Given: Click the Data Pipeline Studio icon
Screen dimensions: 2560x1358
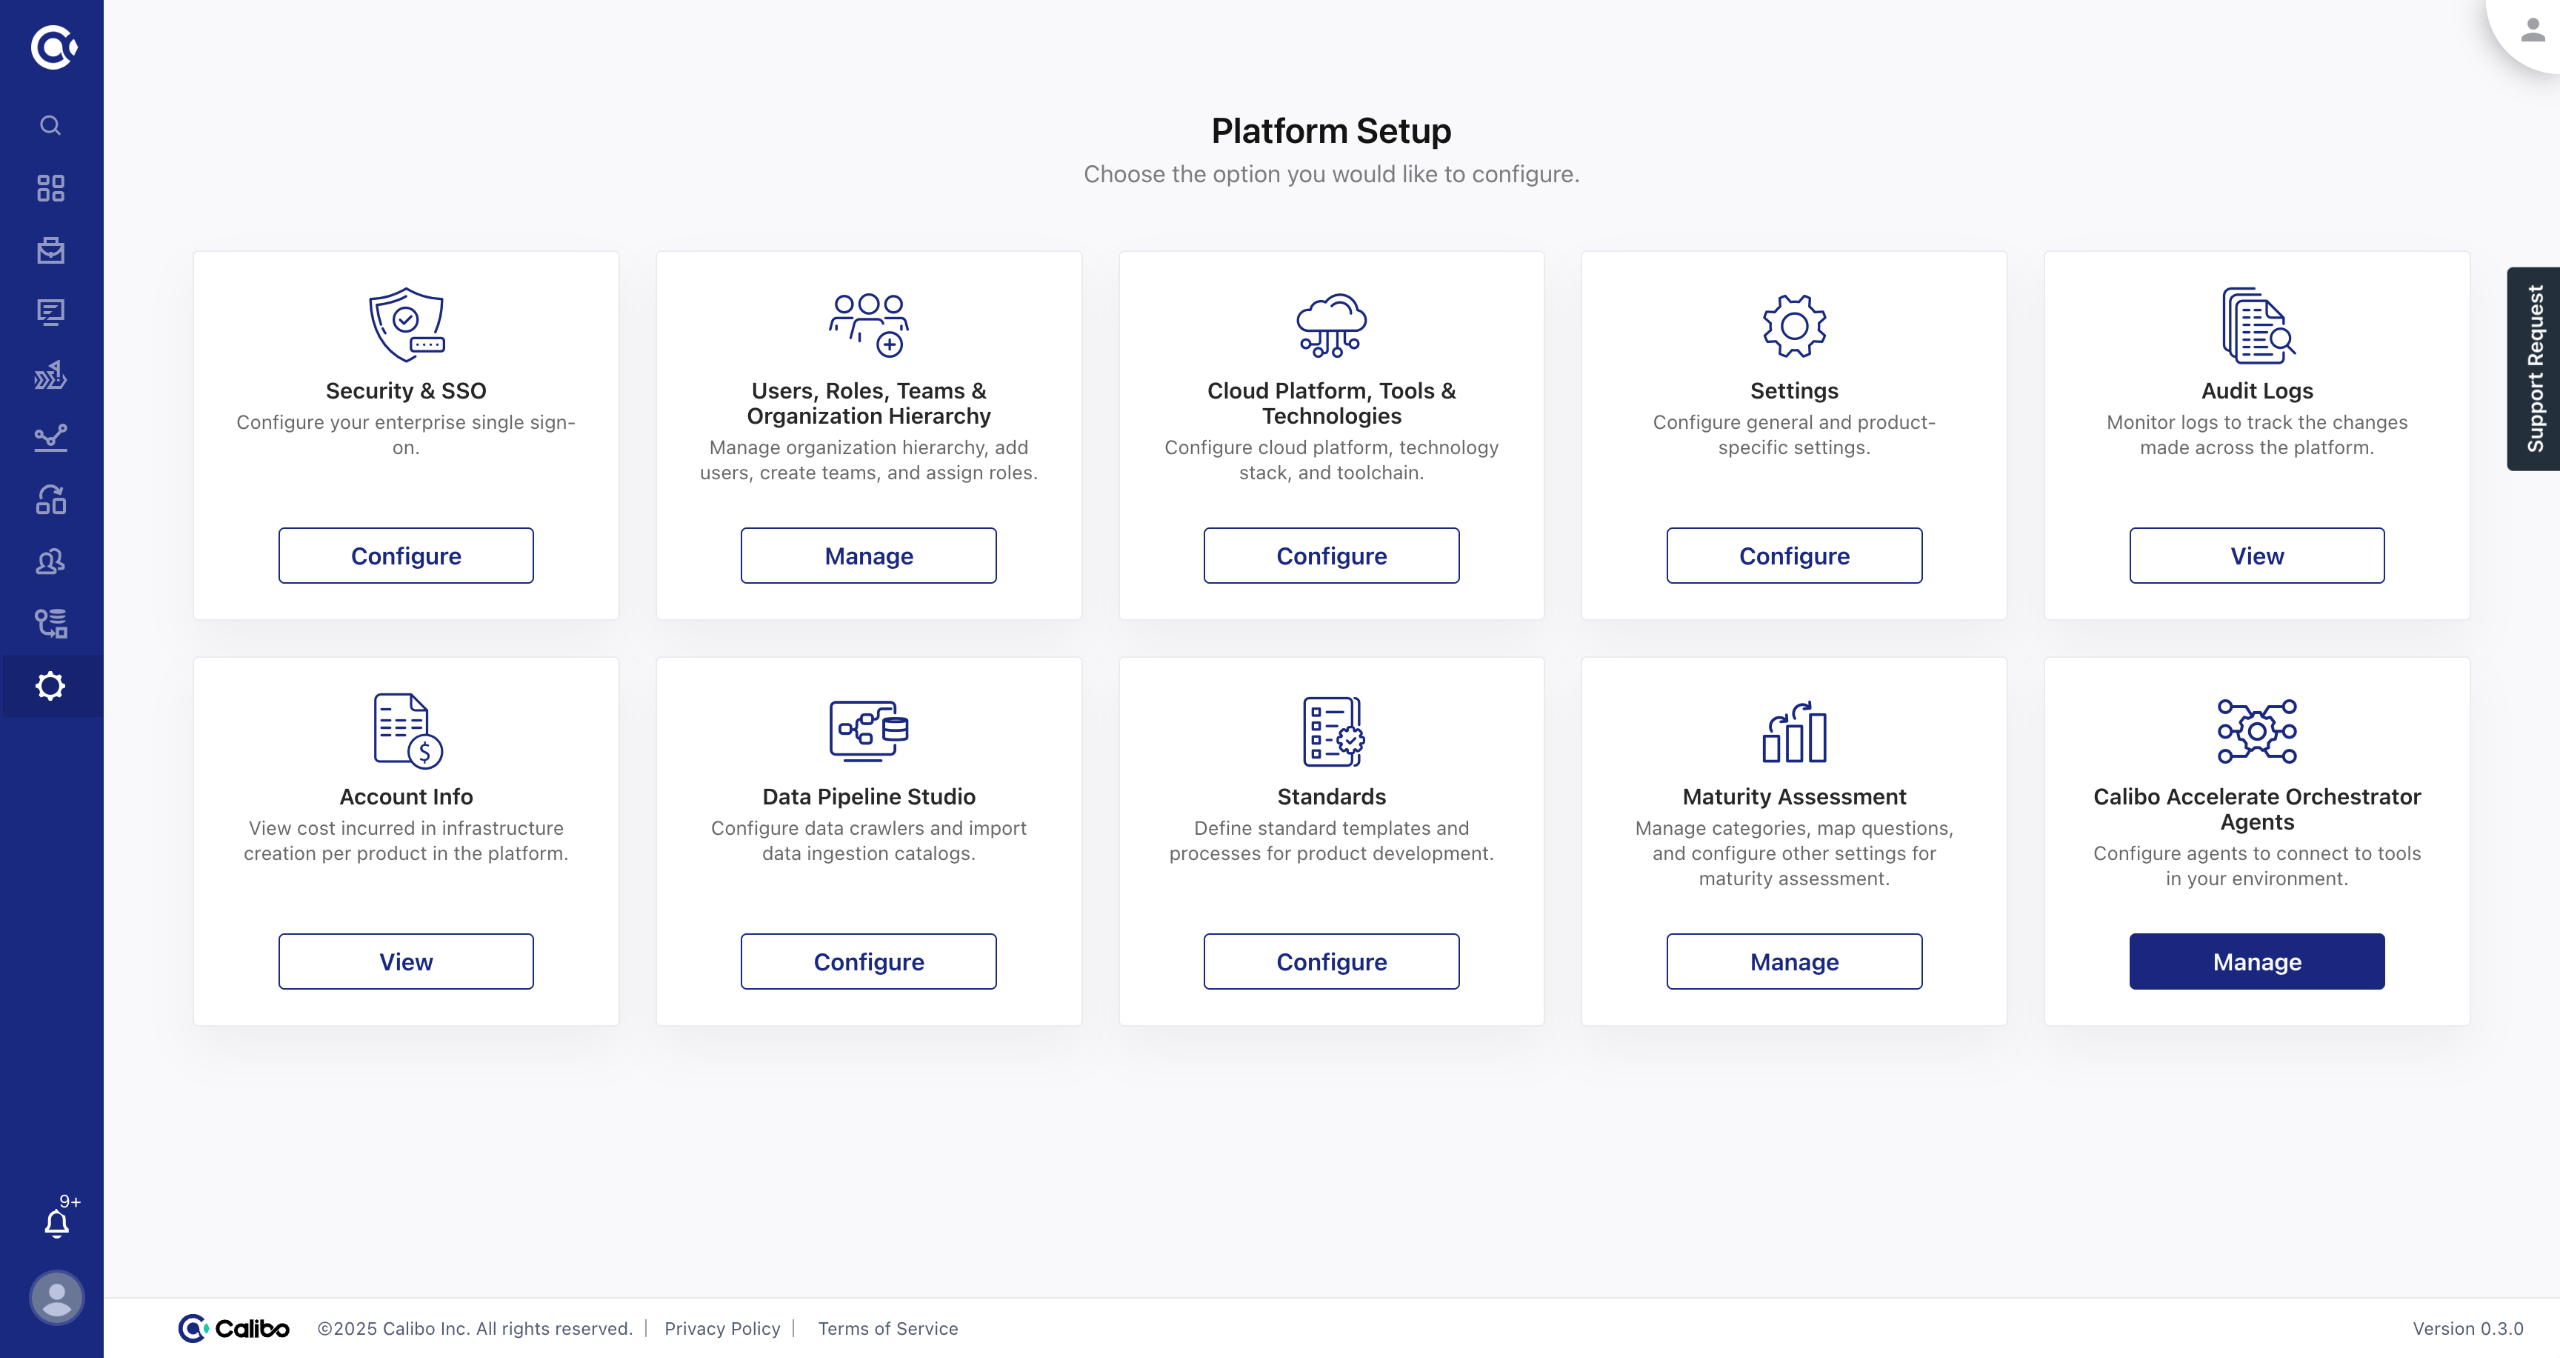Looking at the screenshot, I should (x=868, y=731).
